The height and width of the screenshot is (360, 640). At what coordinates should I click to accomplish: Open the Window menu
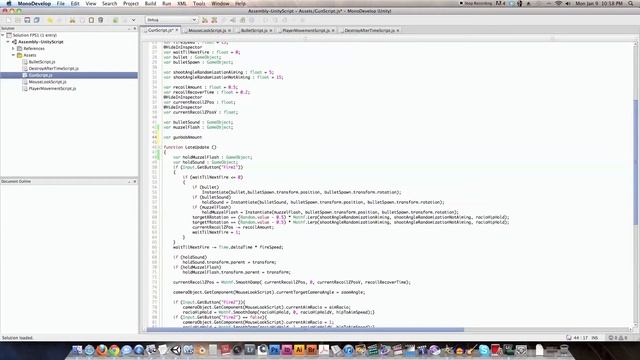click(220, 3)
